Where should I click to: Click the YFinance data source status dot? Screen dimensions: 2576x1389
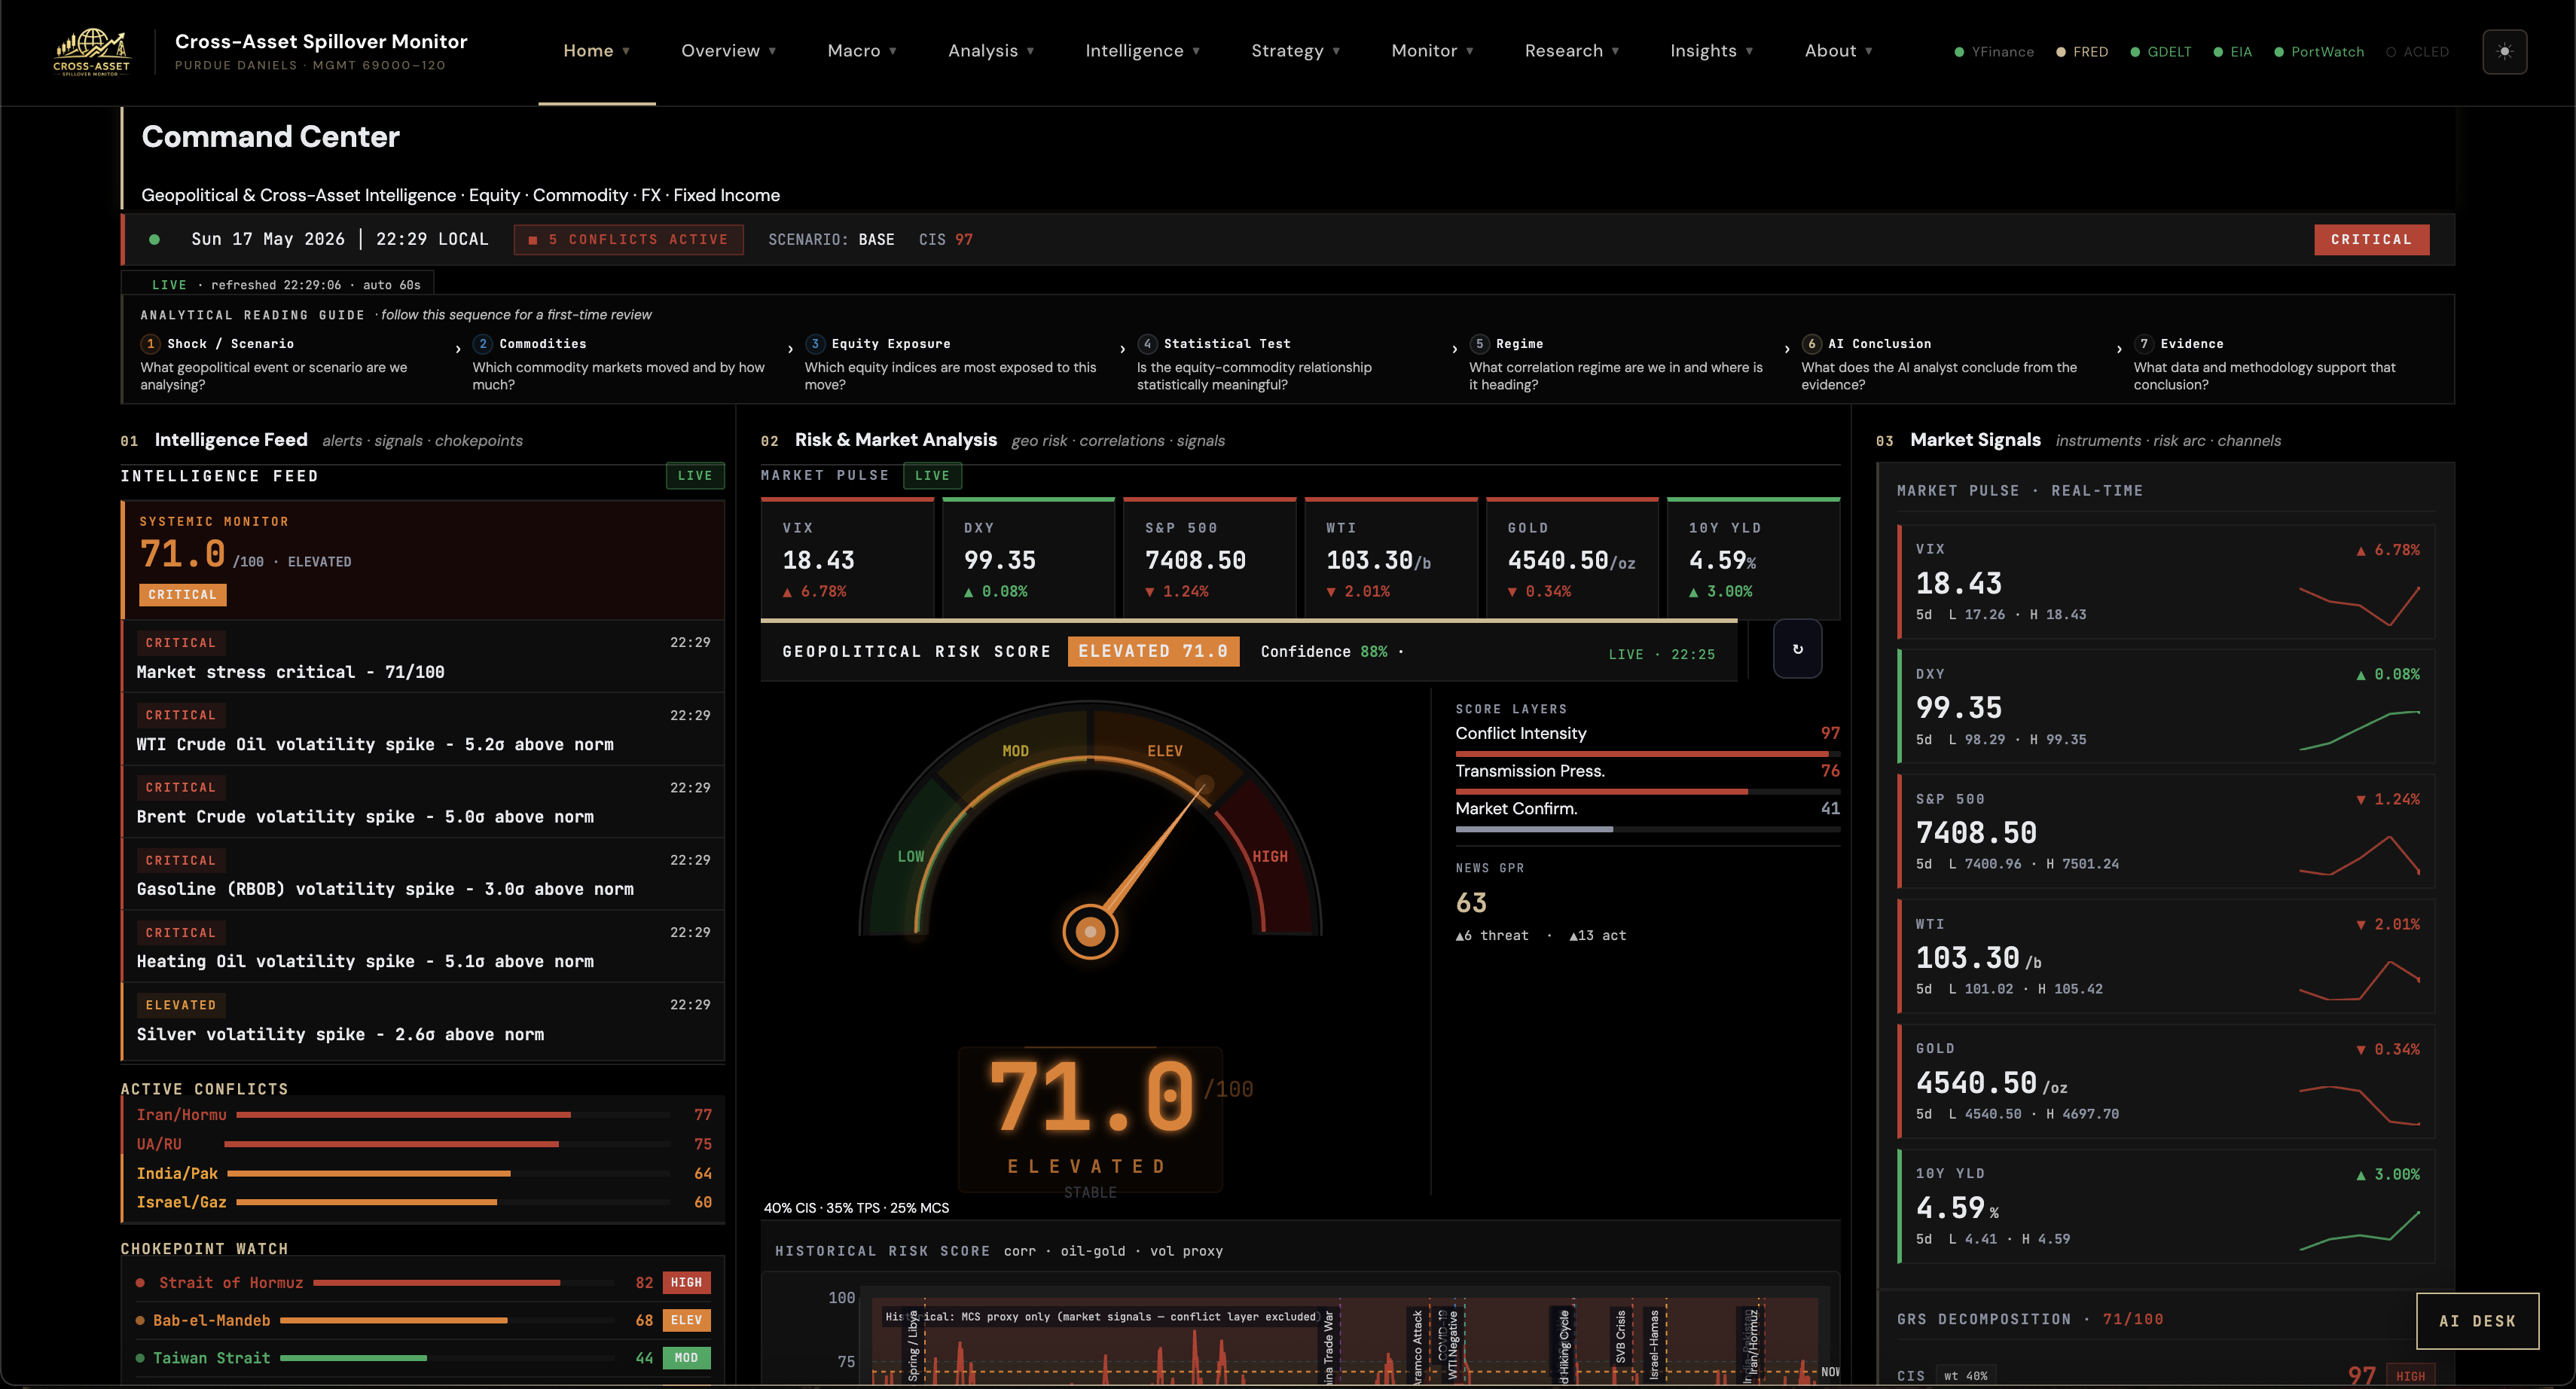point(1959,52)
